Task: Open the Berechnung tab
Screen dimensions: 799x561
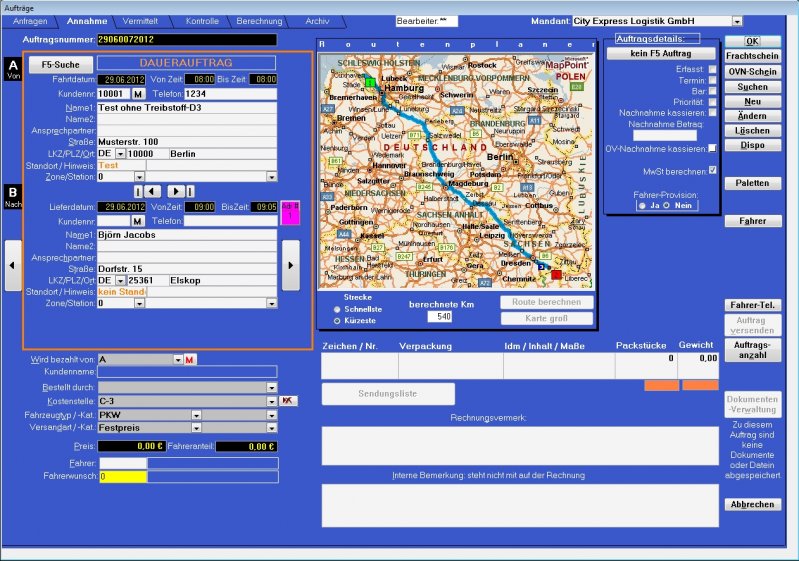Action: [x=259, y=21]
